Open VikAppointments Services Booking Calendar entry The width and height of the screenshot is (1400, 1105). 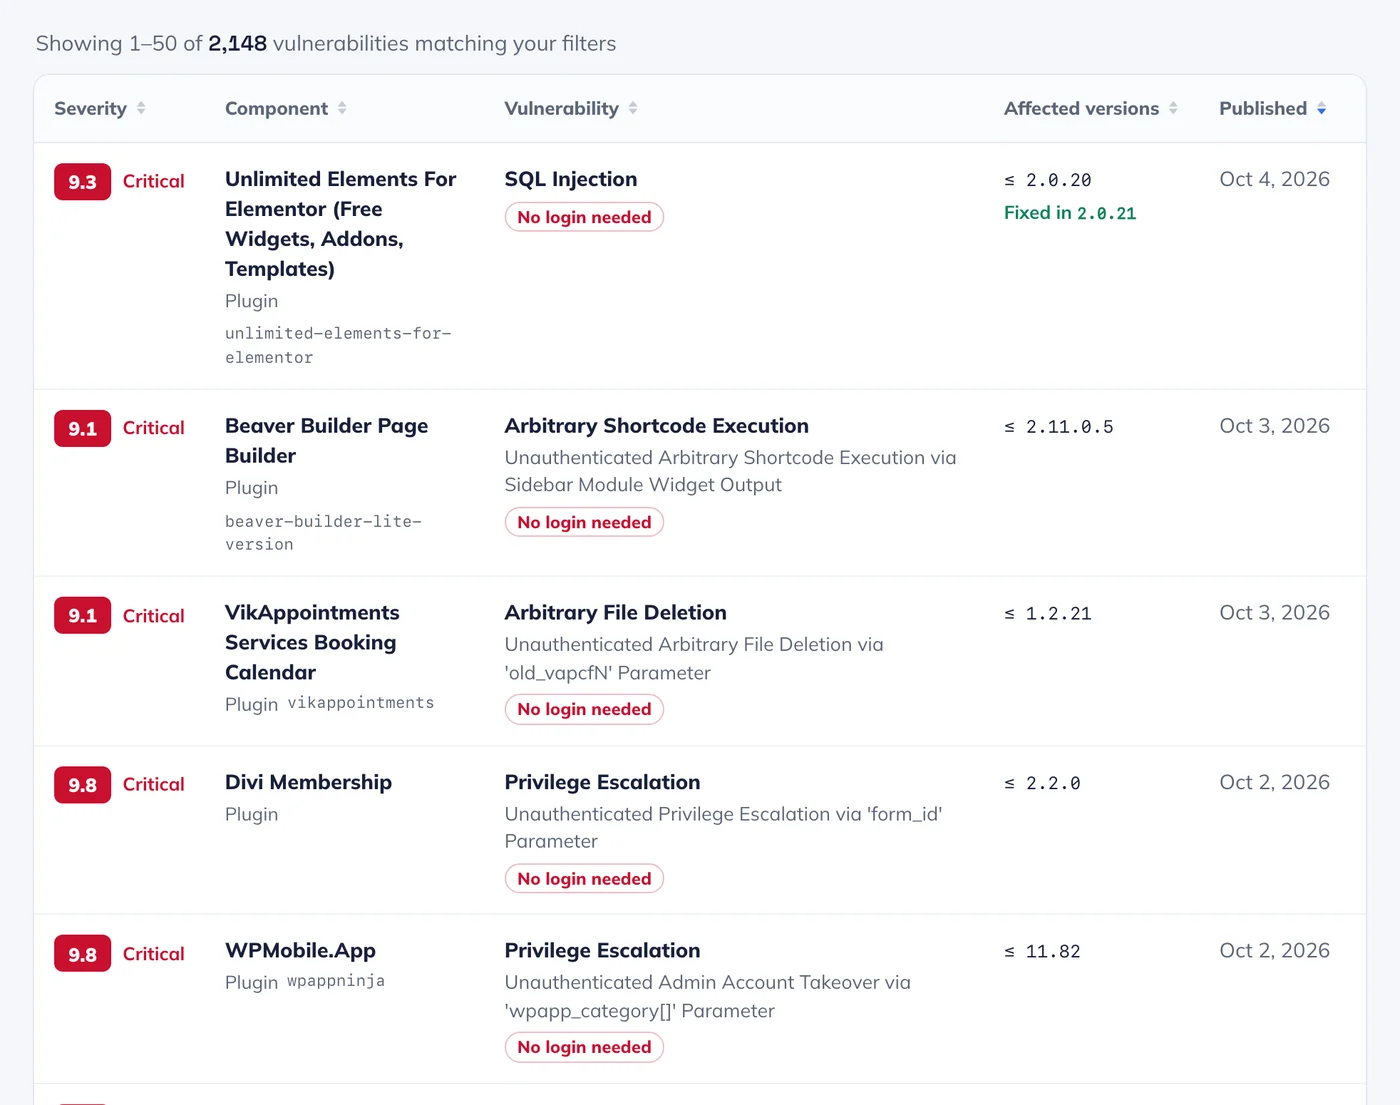(312, 642)
